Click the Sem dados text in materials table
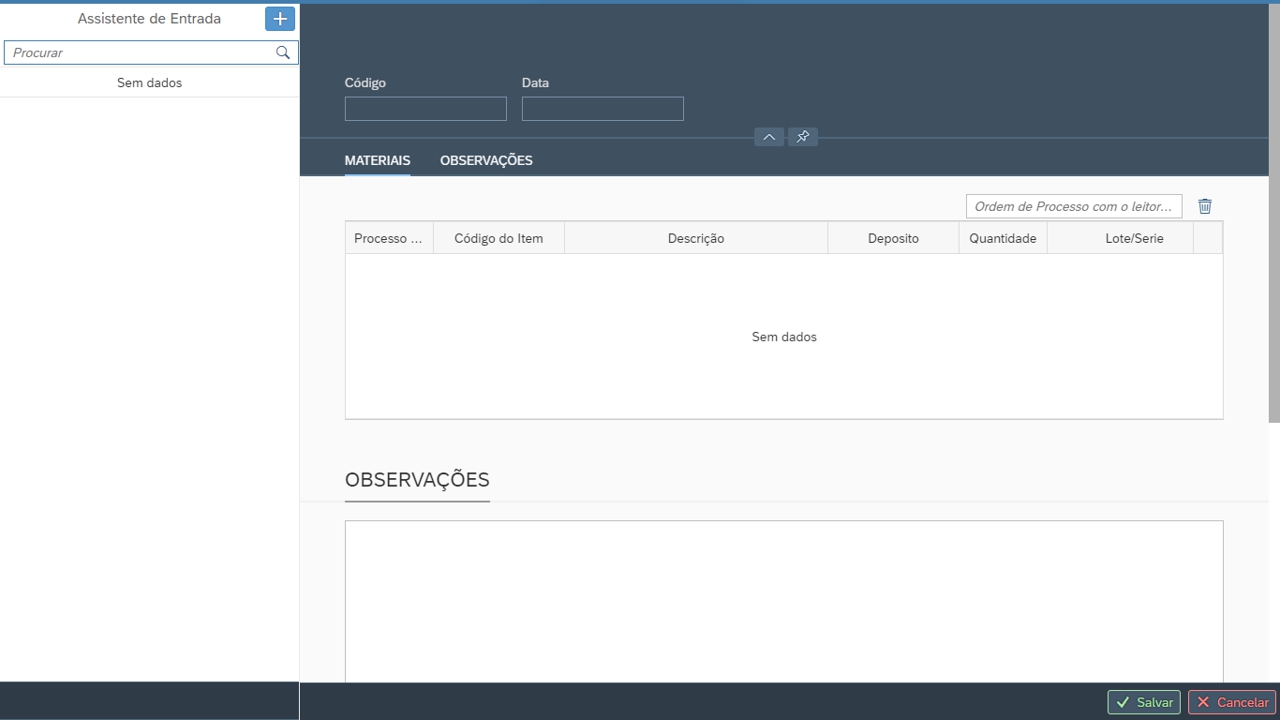 tap(784, 337)
